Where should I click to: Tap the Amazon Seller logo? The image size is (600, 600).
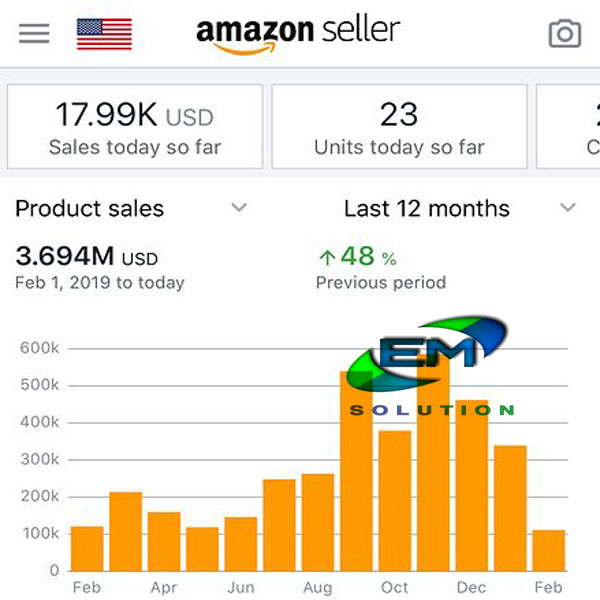[x=298, y=34]
